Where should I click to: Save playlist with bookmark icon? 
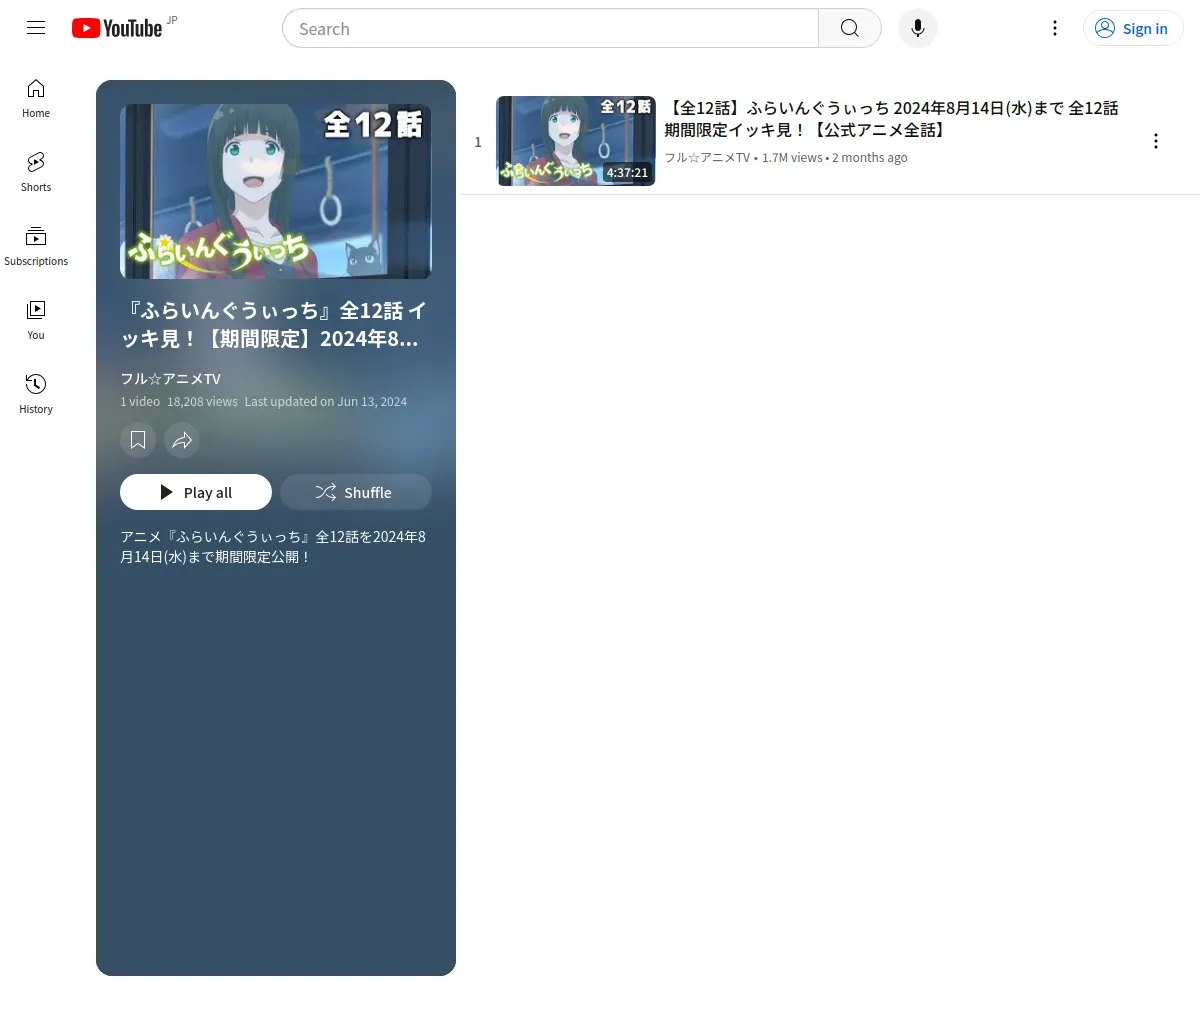(x=138, y=440)
